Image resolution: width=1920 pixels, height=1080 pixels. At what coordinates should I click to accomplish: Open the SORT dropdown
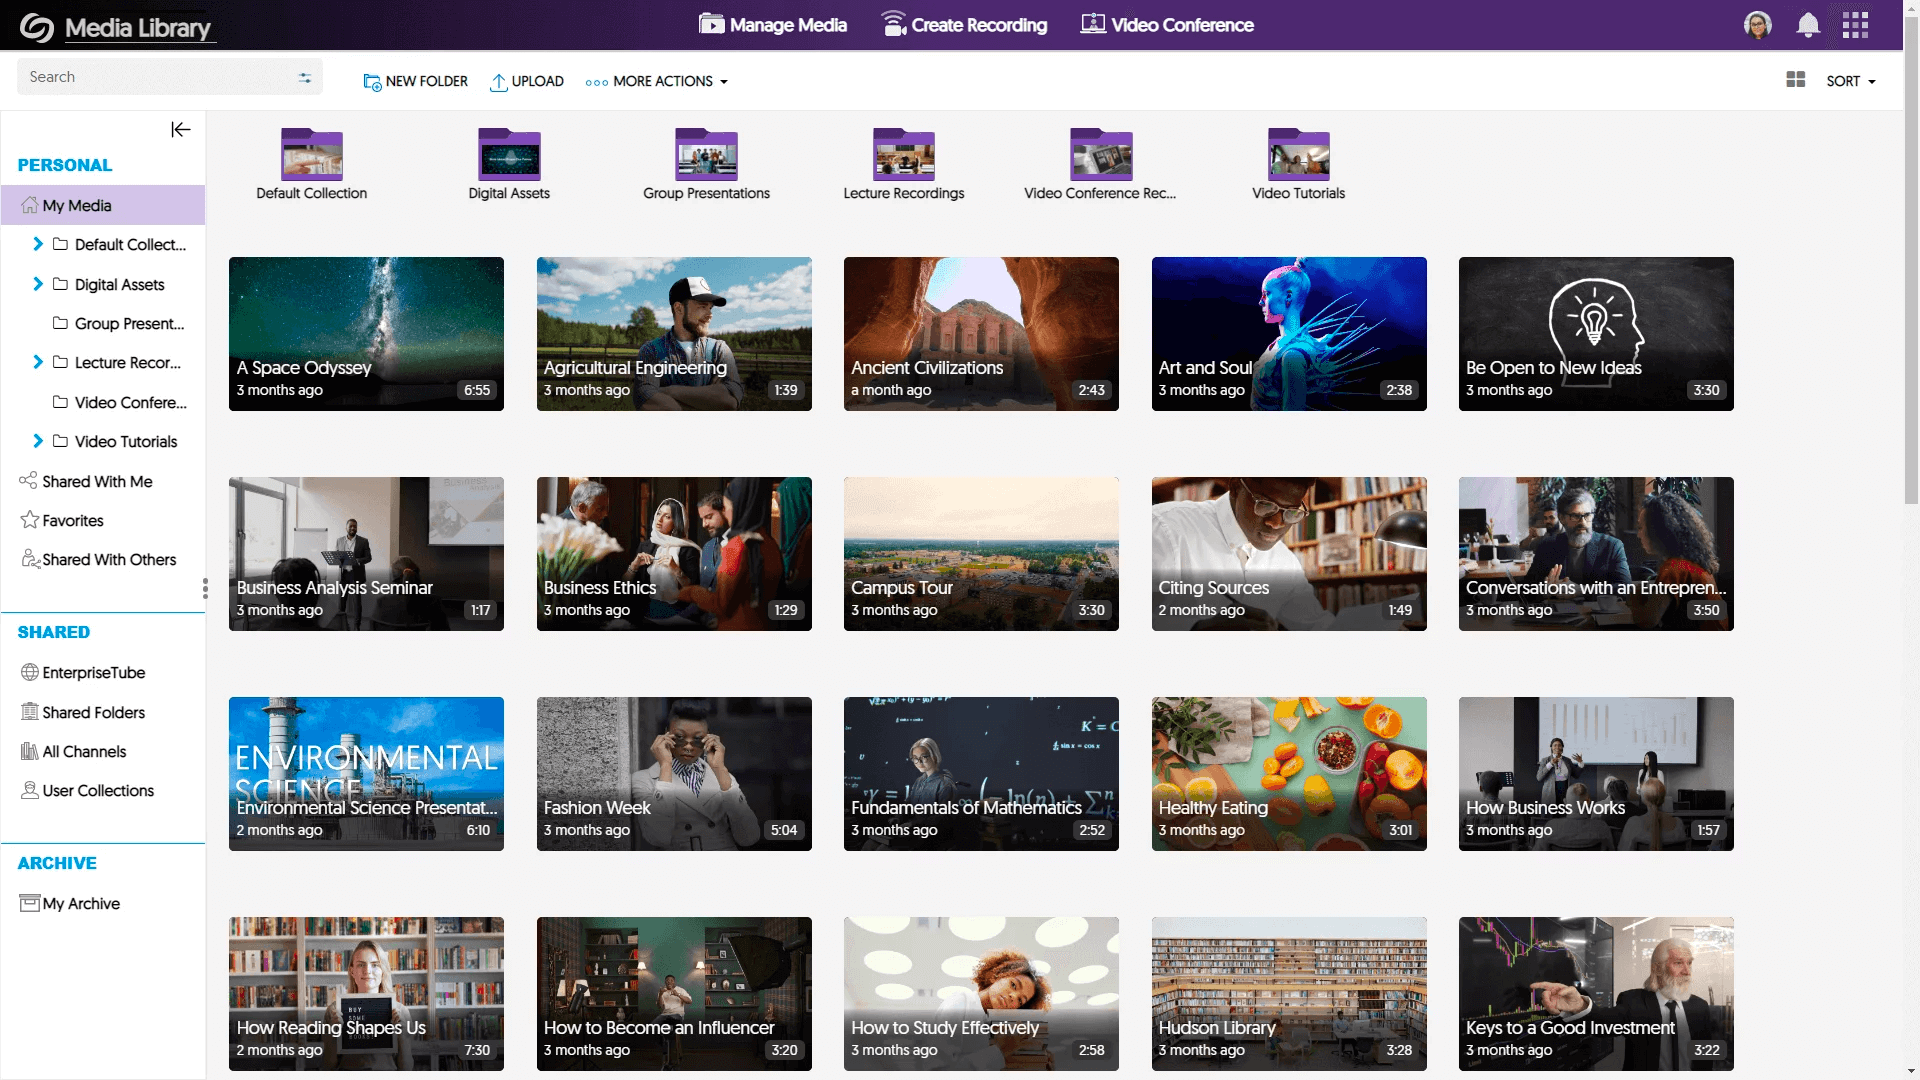[1851, 81]
